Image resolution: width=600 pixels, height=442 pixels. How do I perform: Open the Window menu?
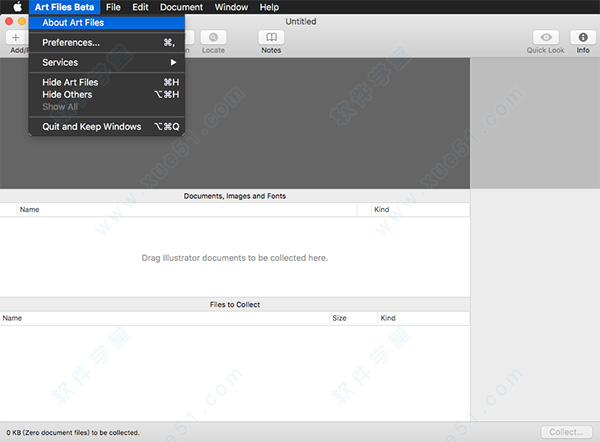click(x=231, y=7)
